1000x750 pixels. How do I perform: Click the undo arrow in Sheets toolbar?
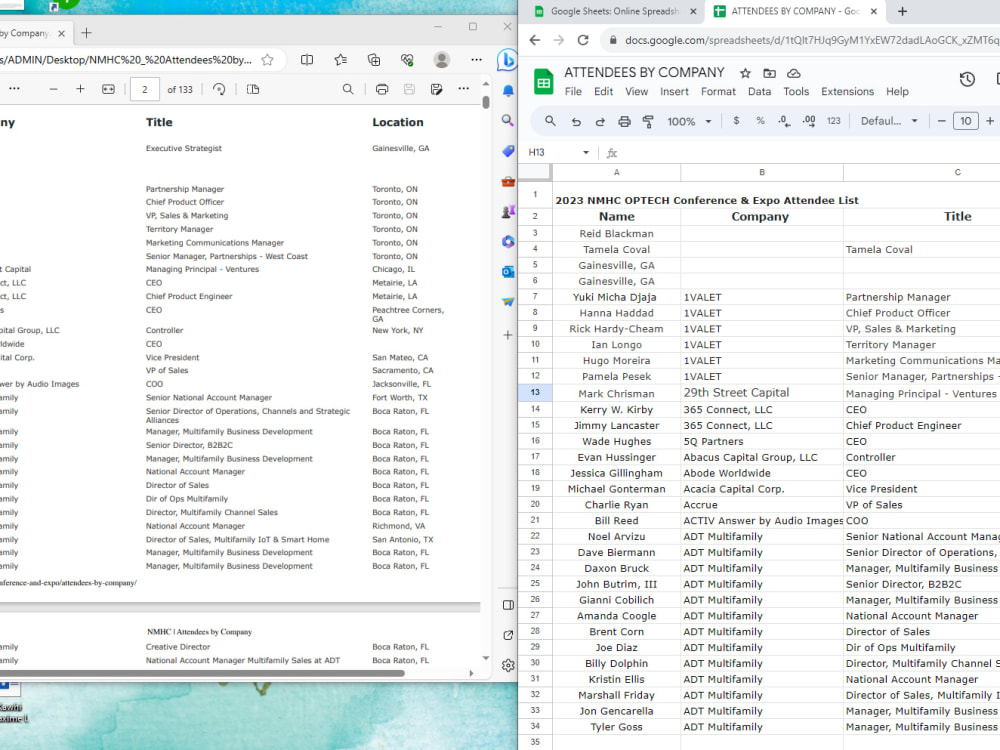pos(576,121)
